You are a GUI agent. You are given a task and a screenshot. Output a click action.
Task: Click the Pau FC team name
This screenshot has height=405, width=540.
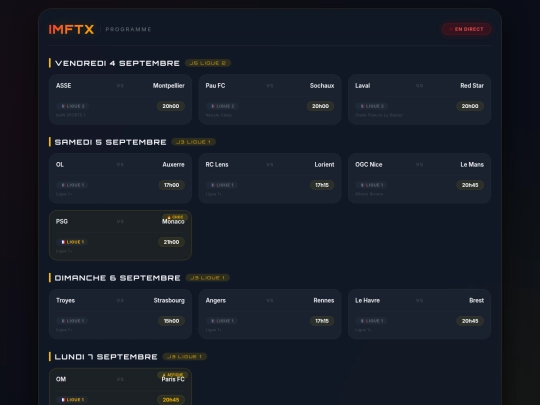point(215,86)
